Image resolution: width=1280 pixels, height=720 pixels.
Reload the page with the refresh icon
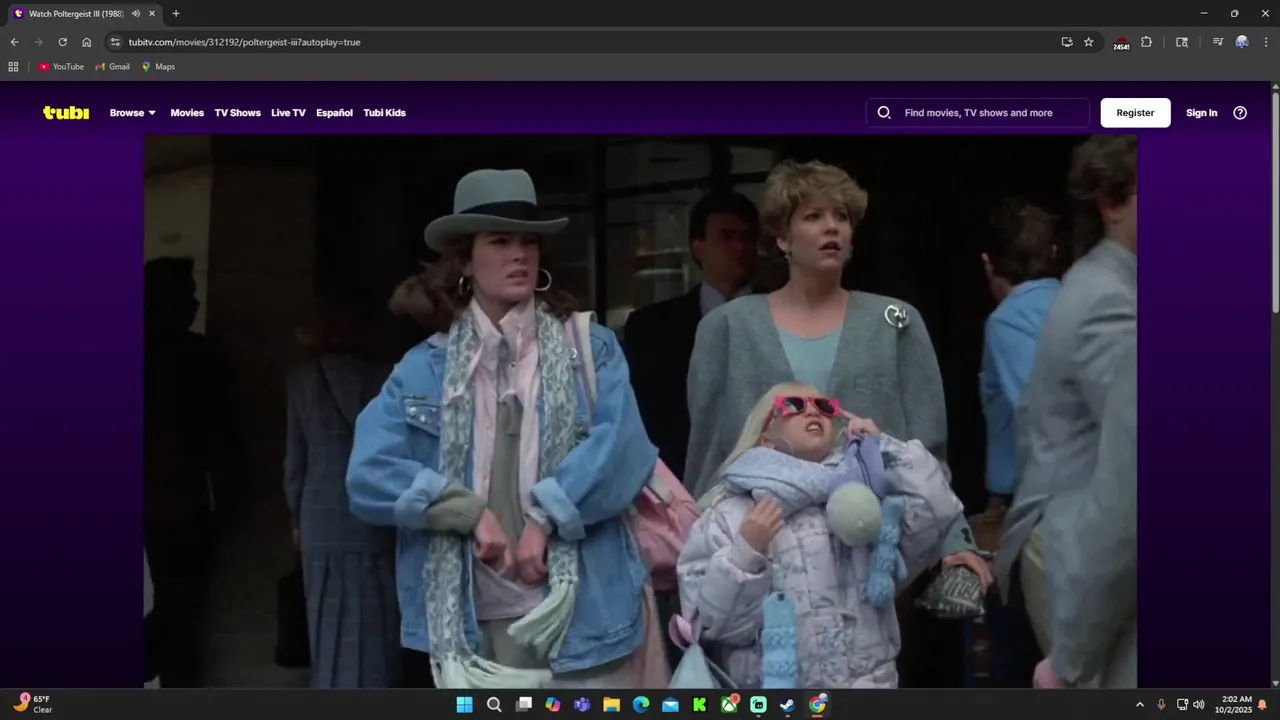coord(62,42)
